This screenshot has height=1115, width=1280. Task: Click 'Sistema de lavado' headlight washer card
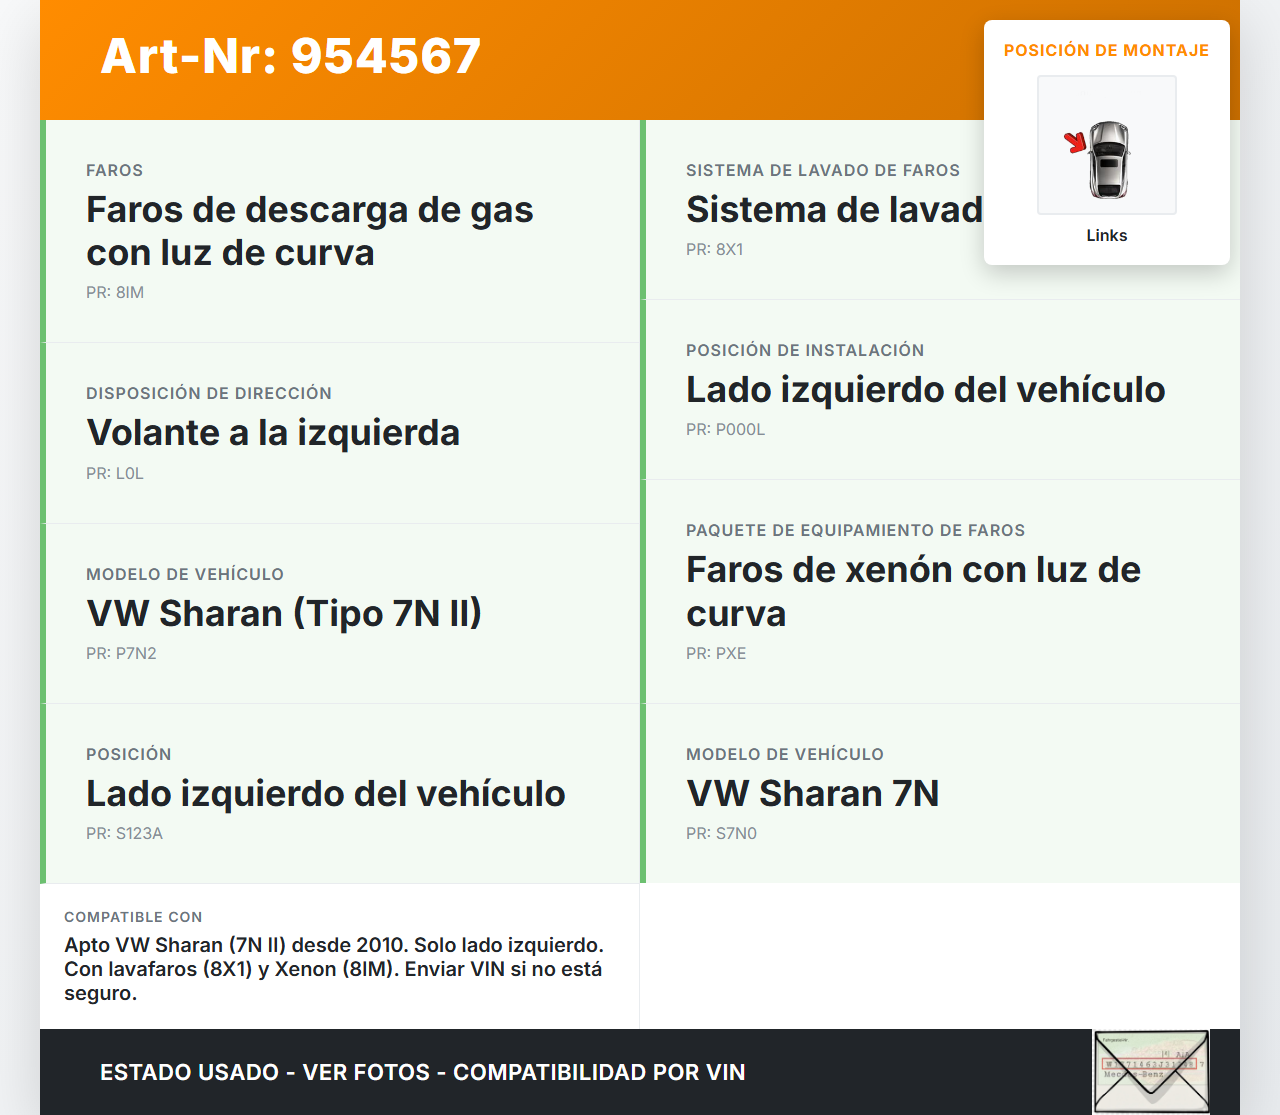pyautogui.click(x=834, y=210)
